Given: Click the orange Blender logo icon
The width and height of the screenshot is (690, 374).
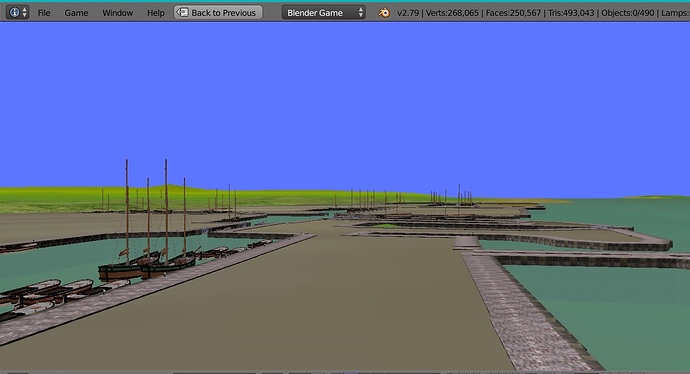Looking at the screenshot, I should click(x=384, y=13).
